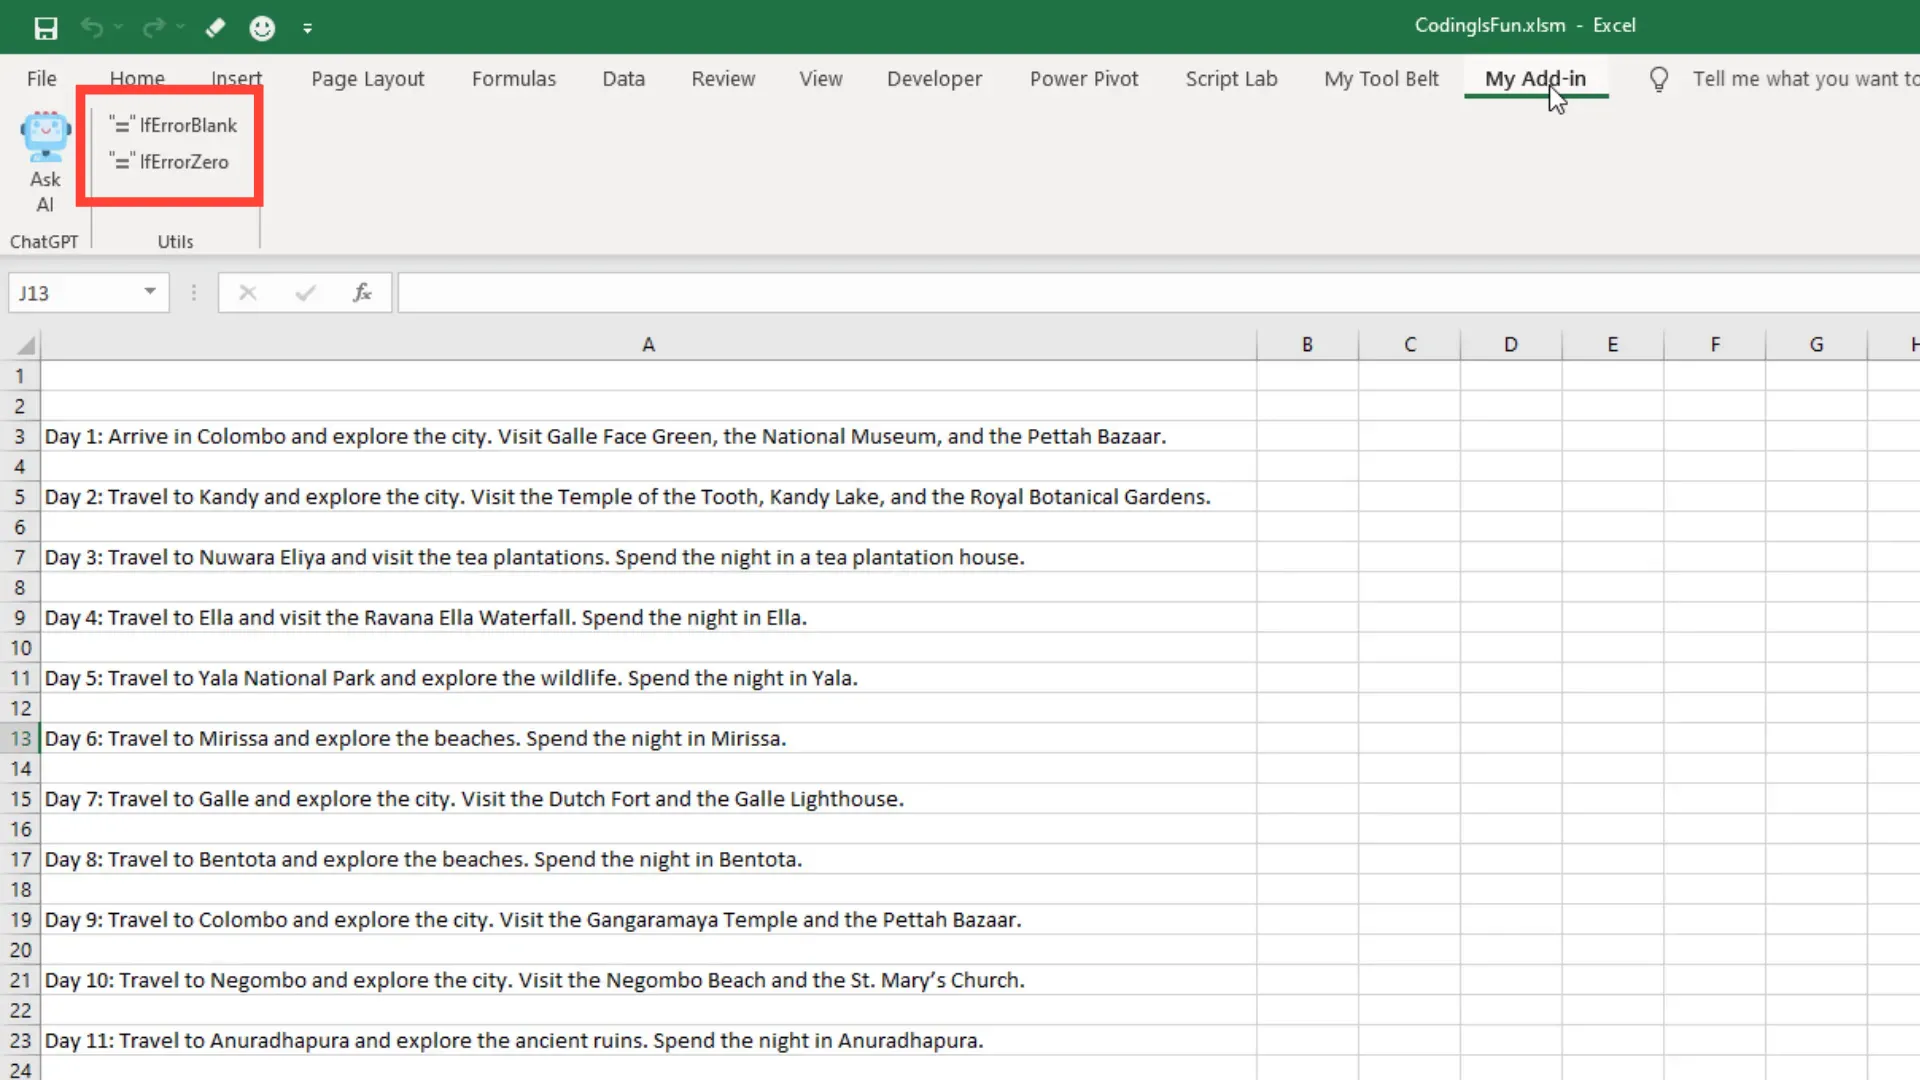Click the lightbulb Tell Me icon
Viewport: 1920px width, 1080px height.
[x=1658, y=79]
